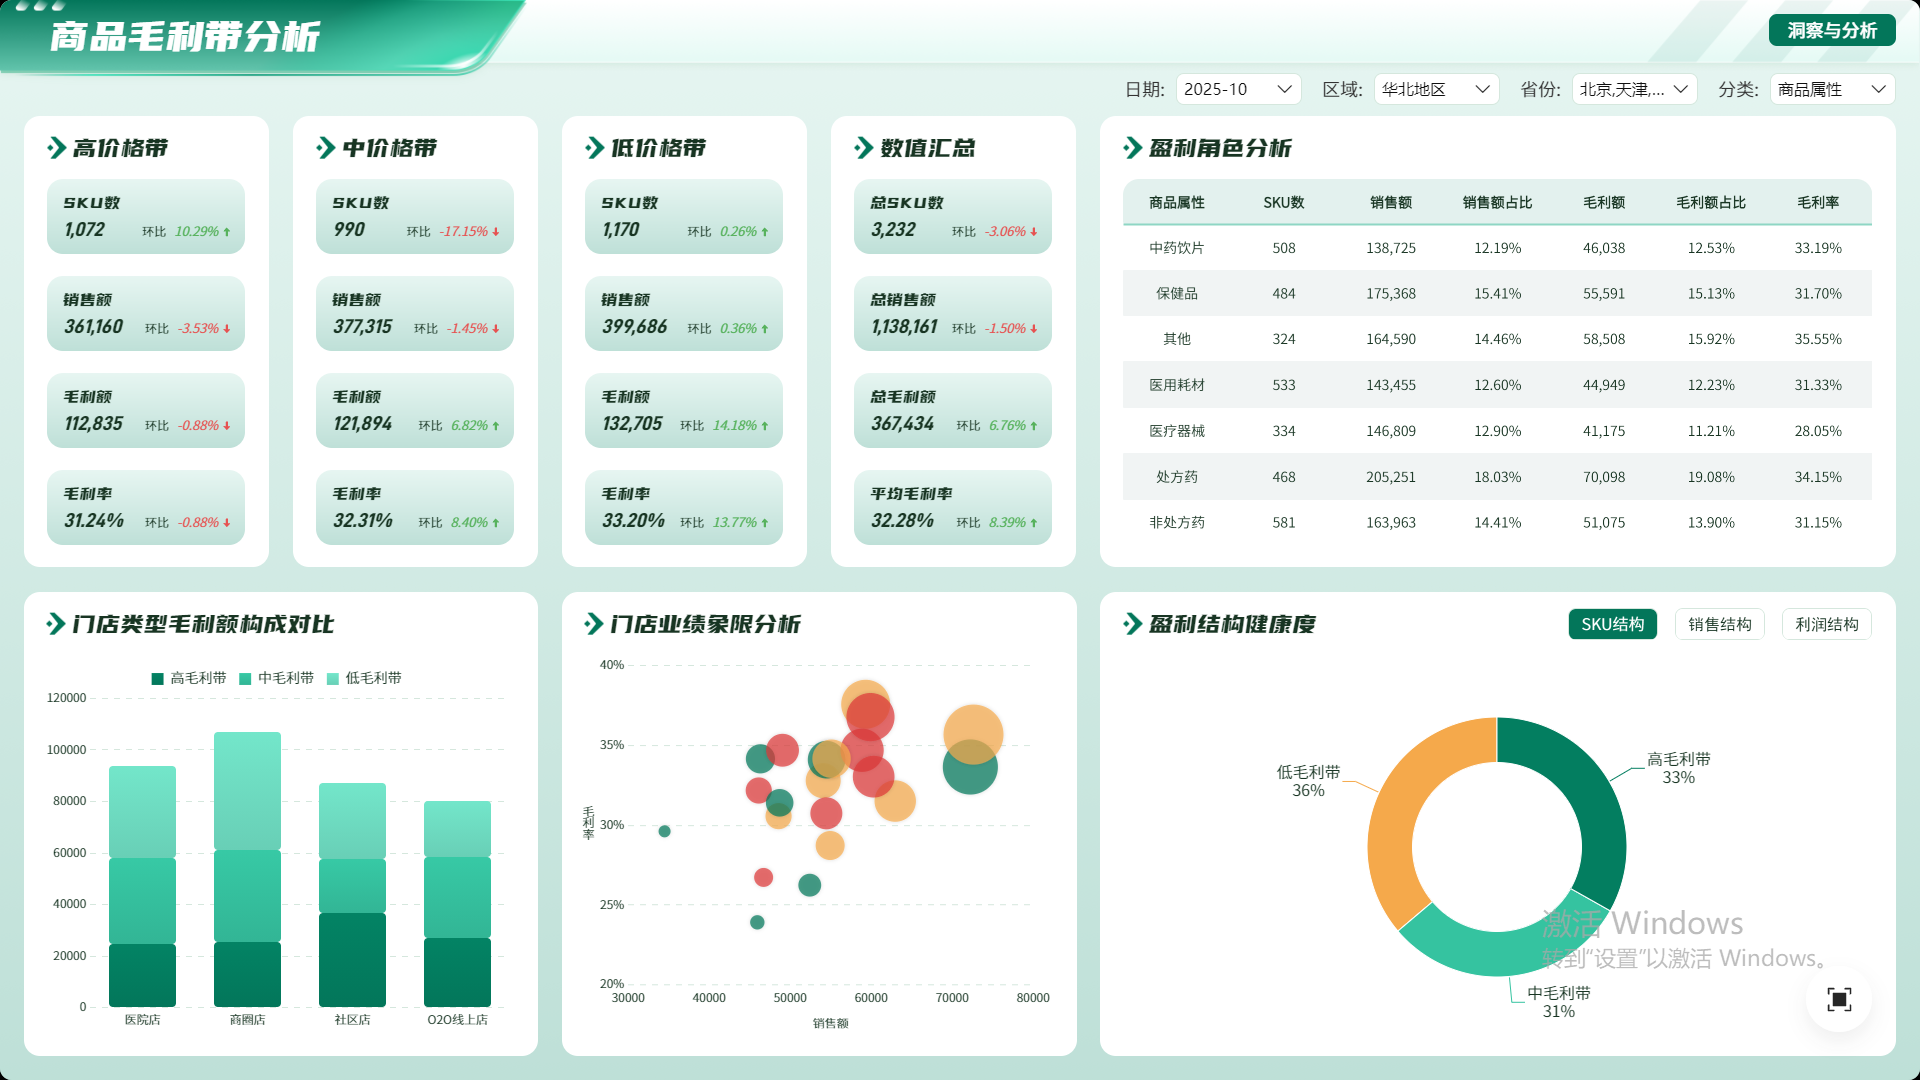This screenshot has width=1920, height=1080.
Task: Toggle 低毛利带 legend item in bar chart
Action: pyautogui.click(x=364, y=678)
